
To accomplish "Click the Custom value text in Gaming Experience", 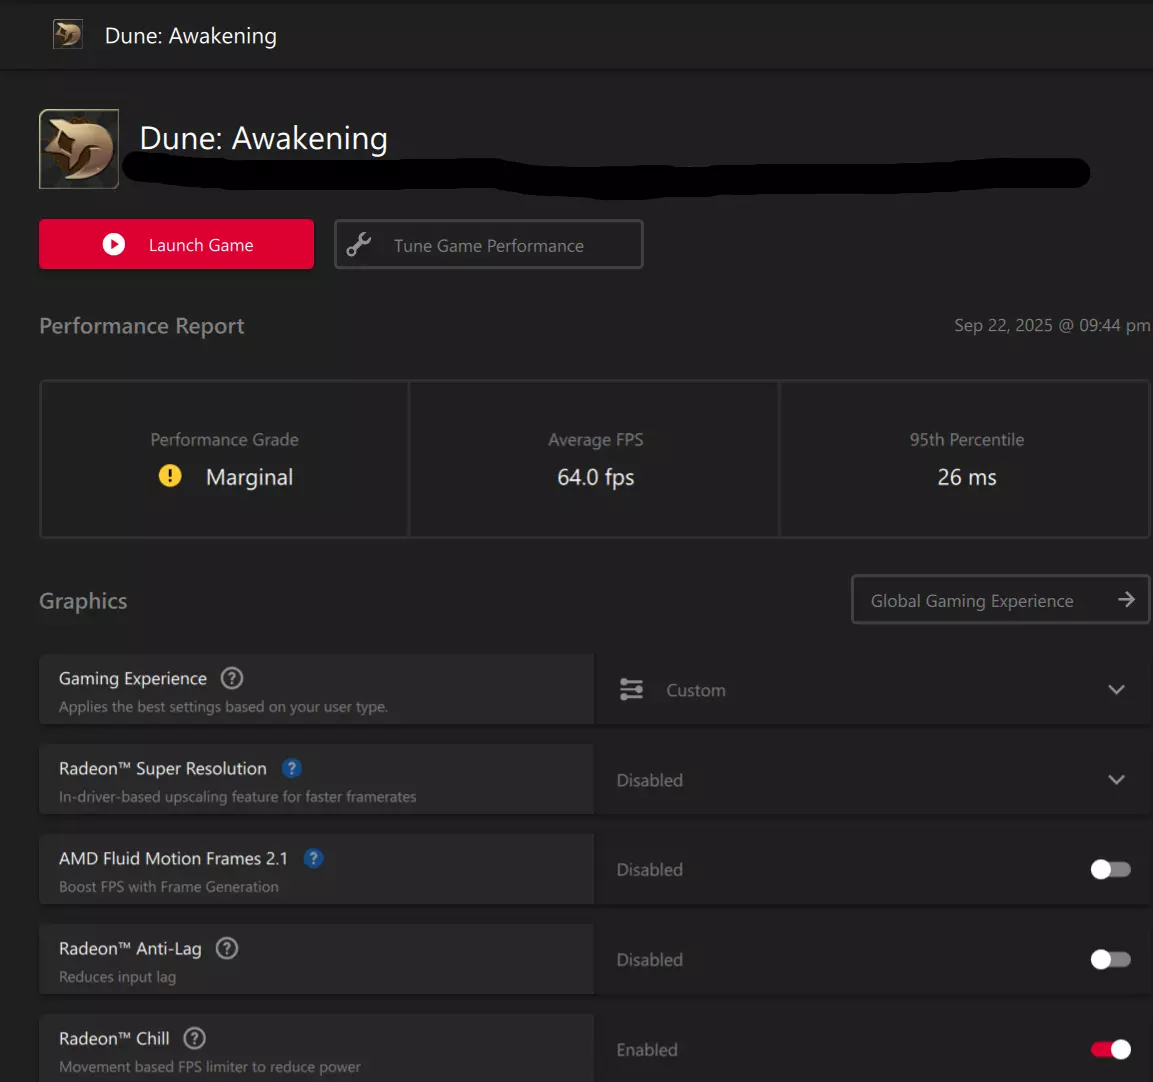I will coord(696,690).
